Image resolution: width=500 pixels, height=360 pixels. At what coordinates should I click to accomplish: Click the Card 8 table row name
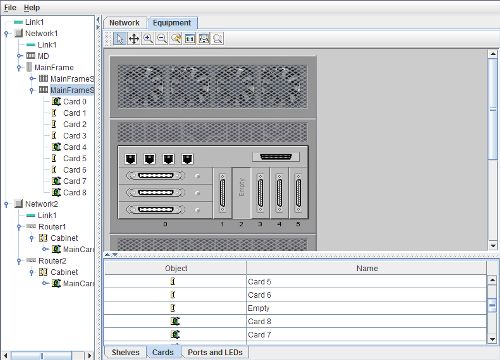(259, 321)
